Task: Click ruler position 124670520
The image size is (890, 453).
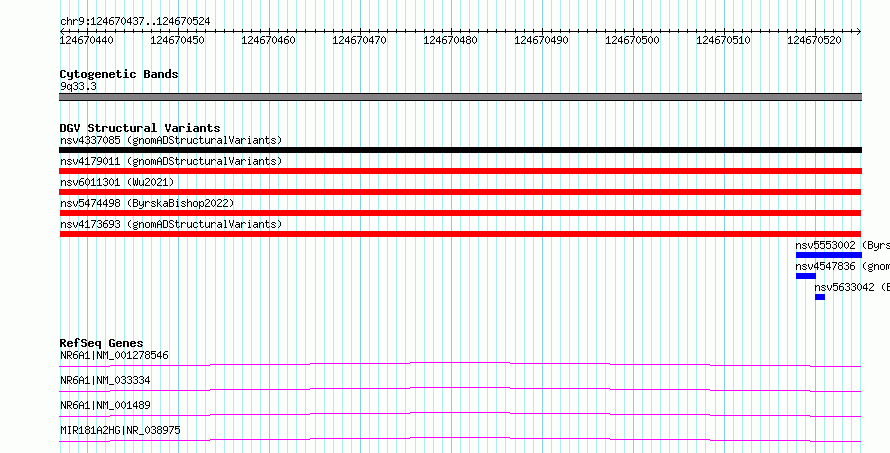Action: pyautogui.click(x=815, y=40)
